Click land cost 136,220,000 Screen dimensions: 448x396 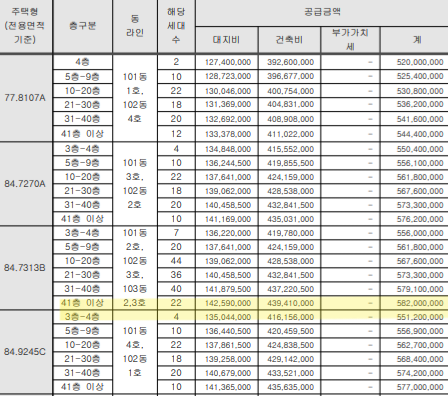pos(228,233)
